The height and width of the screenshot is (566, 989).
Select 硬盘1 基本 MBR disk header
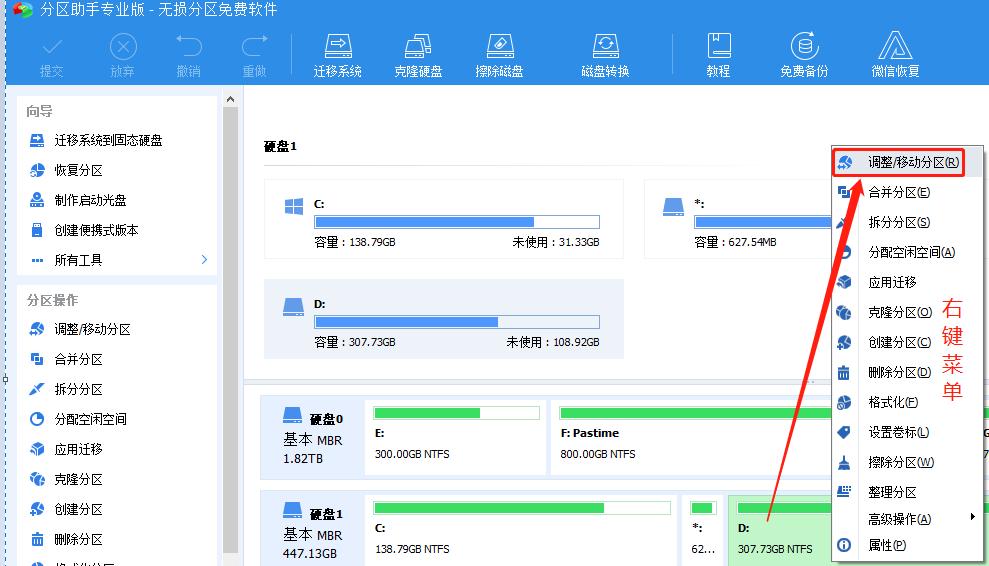[x=312, y=531]
